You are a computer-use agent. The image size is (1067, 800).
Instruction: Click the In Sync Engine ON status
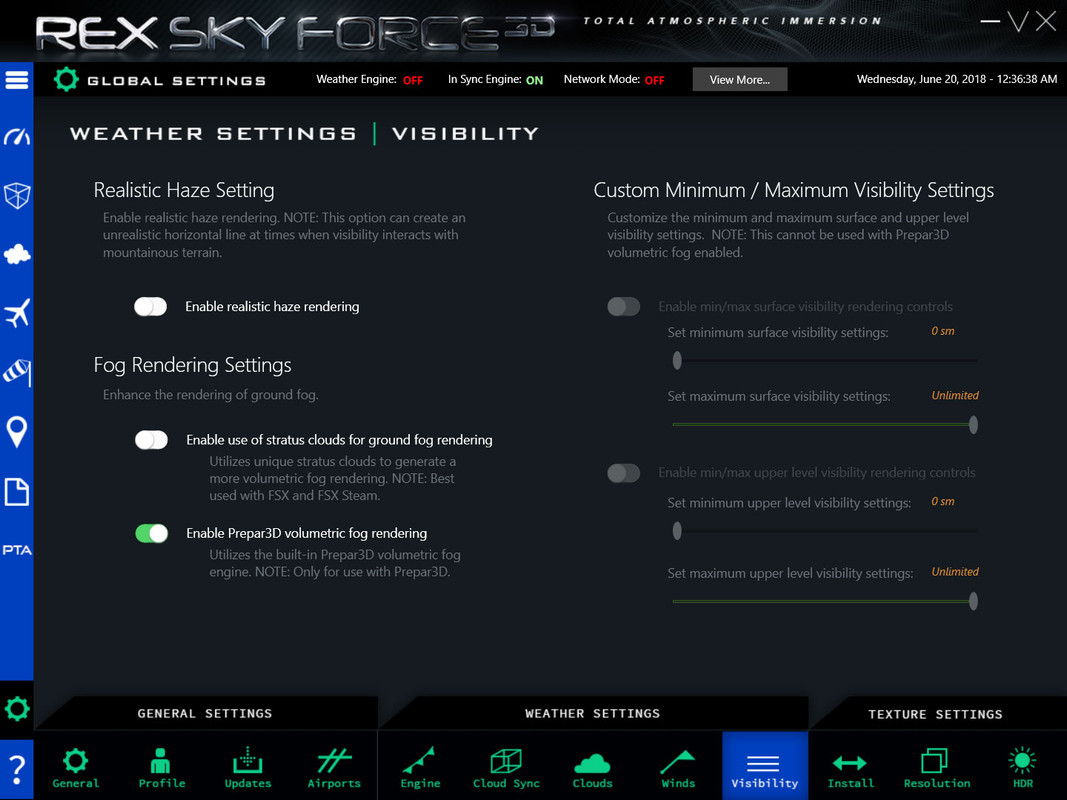point(534,80)
